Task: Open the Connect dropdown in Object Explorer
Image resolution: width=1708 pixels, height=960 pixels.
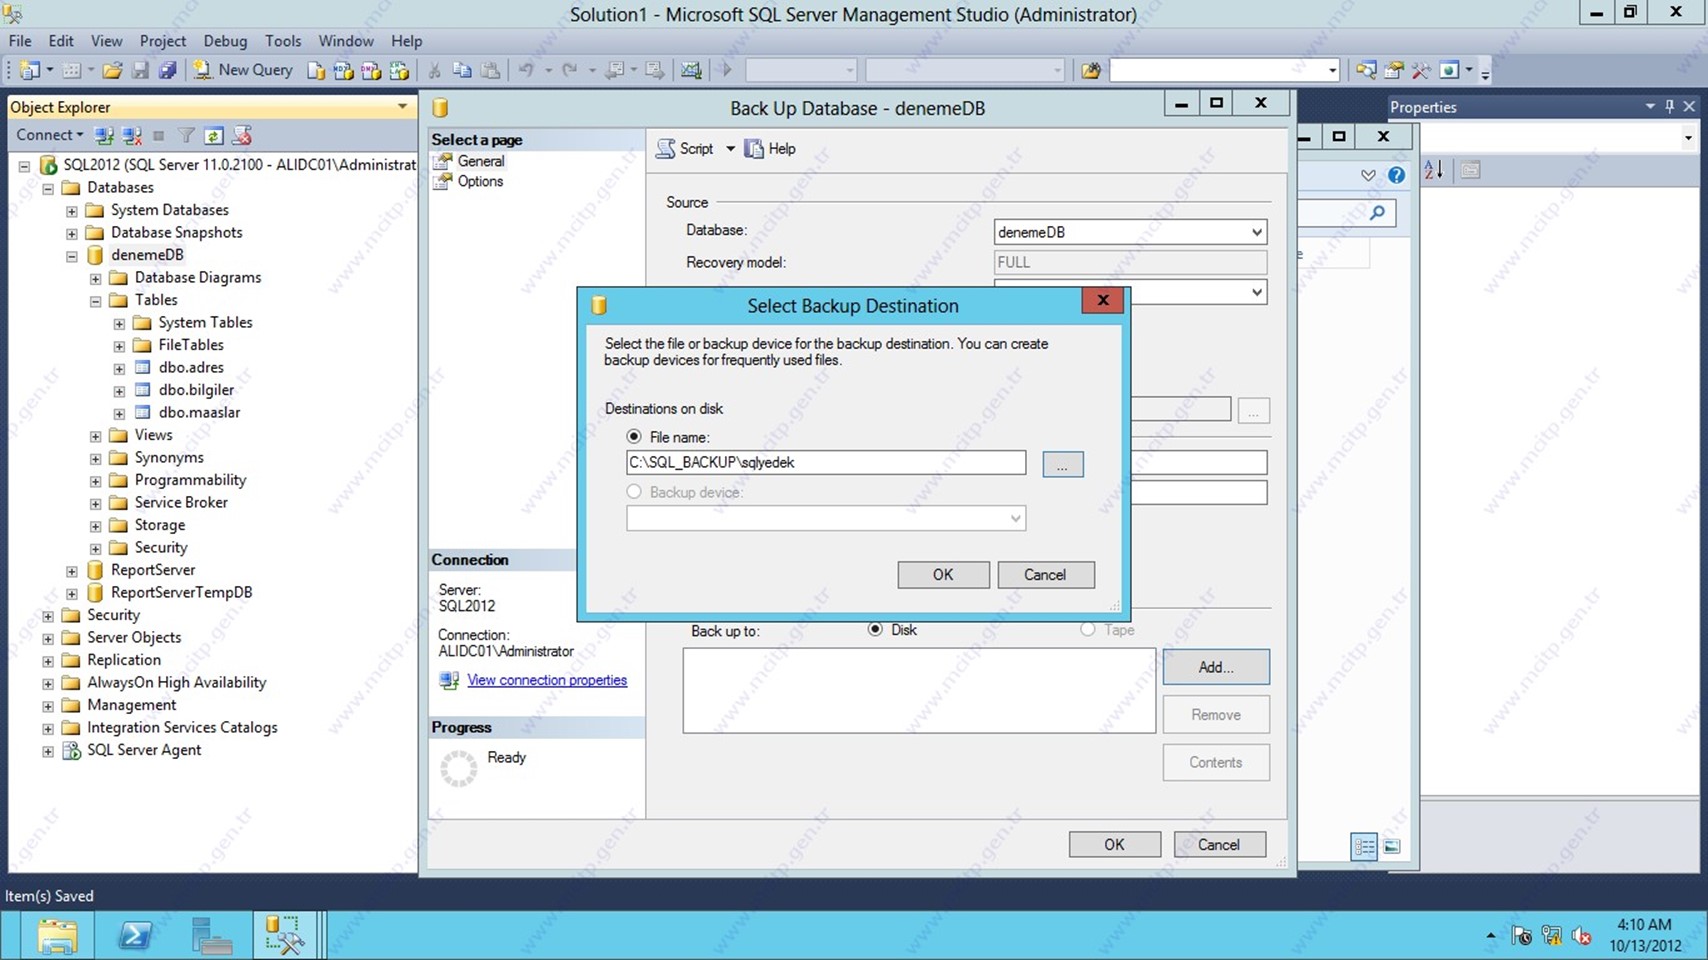Action: pos(49,135)
